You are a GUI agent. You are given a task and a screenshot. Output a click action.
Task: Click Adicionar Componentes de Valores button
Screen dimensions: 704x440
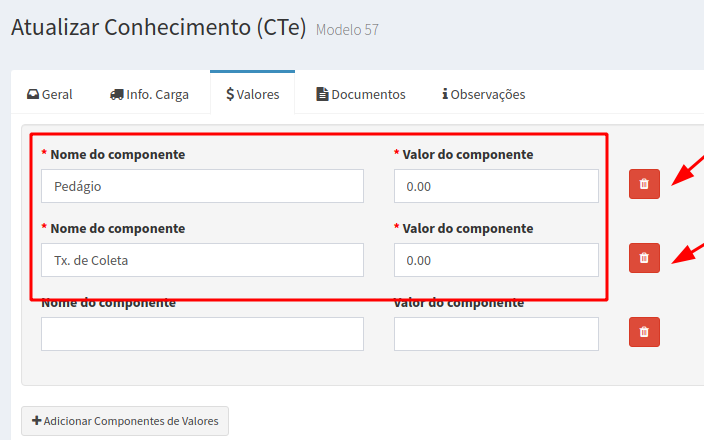tap(125, 421)
